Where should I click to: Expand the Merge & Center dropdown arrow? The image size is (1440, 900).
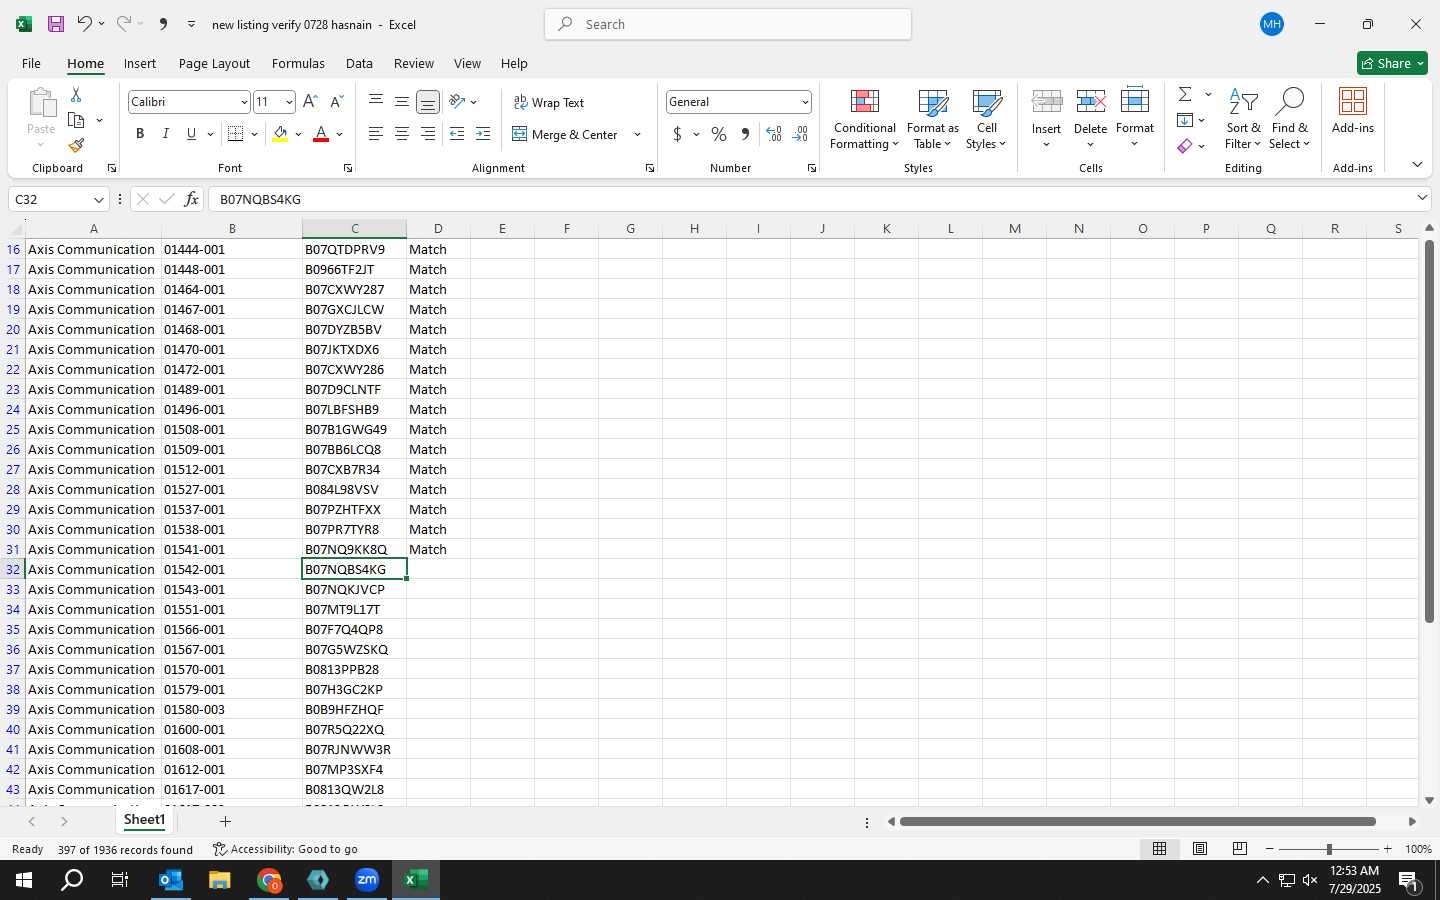637,134
